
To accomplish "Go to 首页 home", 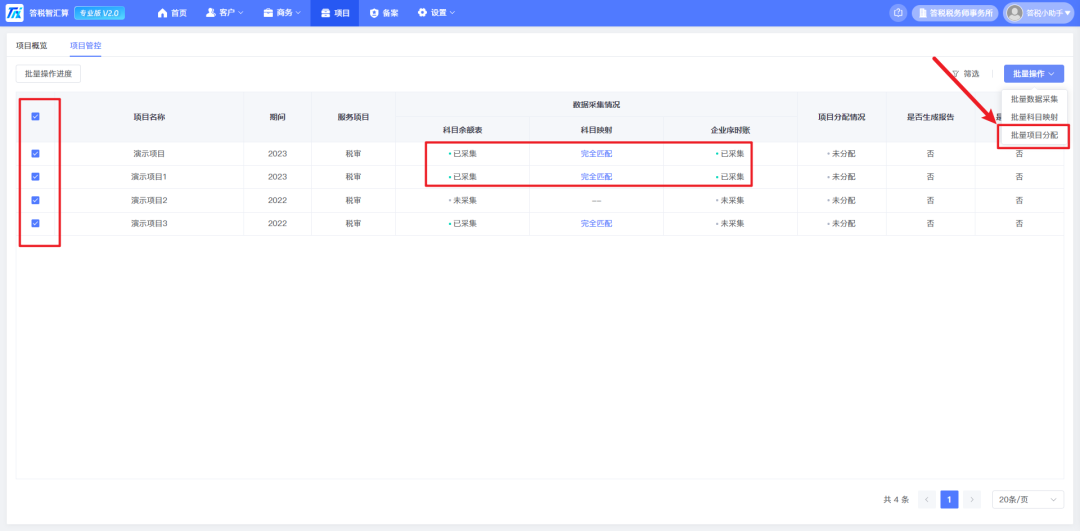I will [x=172, y=12].
